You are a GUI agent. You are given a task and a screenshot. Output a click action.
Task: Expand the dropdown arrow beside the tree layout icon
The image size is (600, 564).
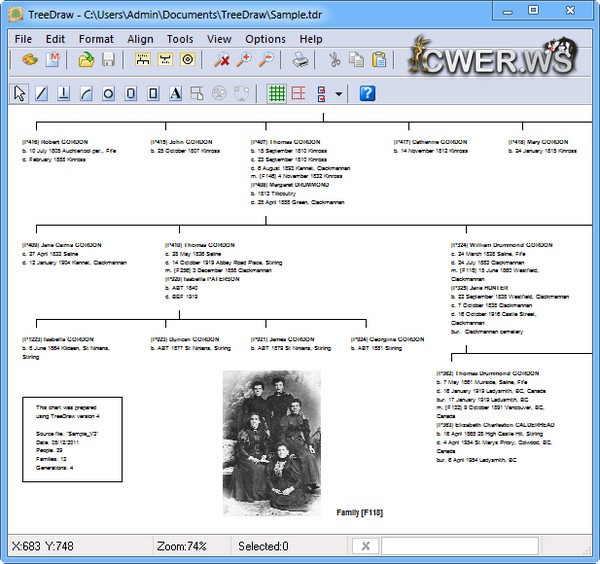tap(339, 94)
